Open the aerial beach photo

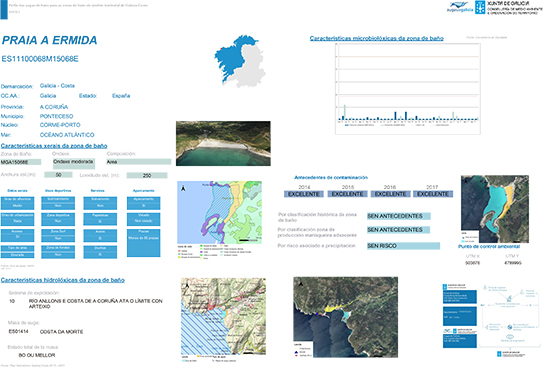(x=223, y=143)
